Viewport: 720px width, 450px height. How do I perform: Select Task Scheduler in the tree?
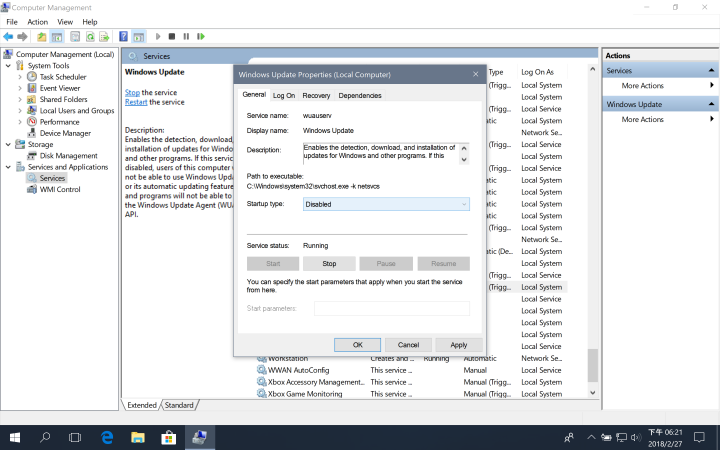point(62,77)
